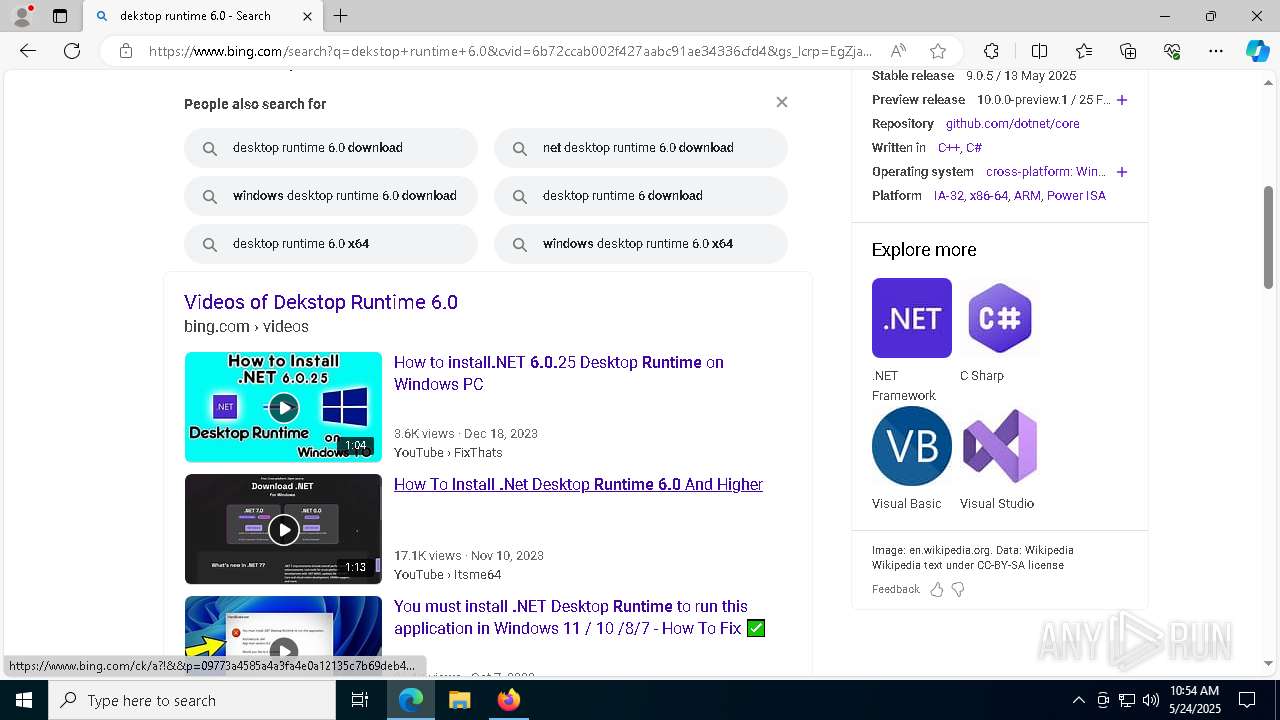Click the Feedback link in knowledge panel
This screenshot has height=720, width=1280.
click(895, 589)
